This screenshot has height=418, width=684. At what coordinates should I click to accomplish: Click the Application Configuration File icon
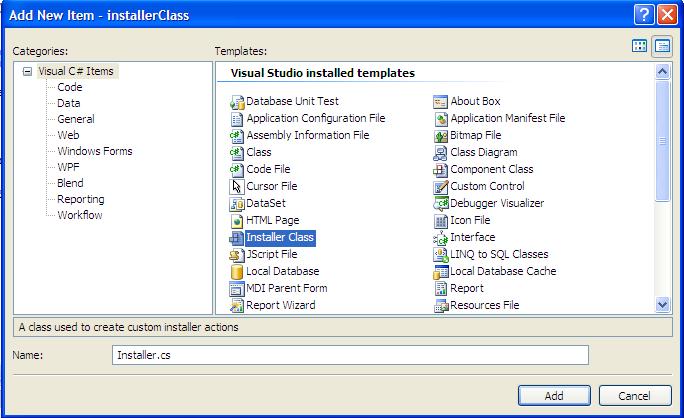(237, 119)
